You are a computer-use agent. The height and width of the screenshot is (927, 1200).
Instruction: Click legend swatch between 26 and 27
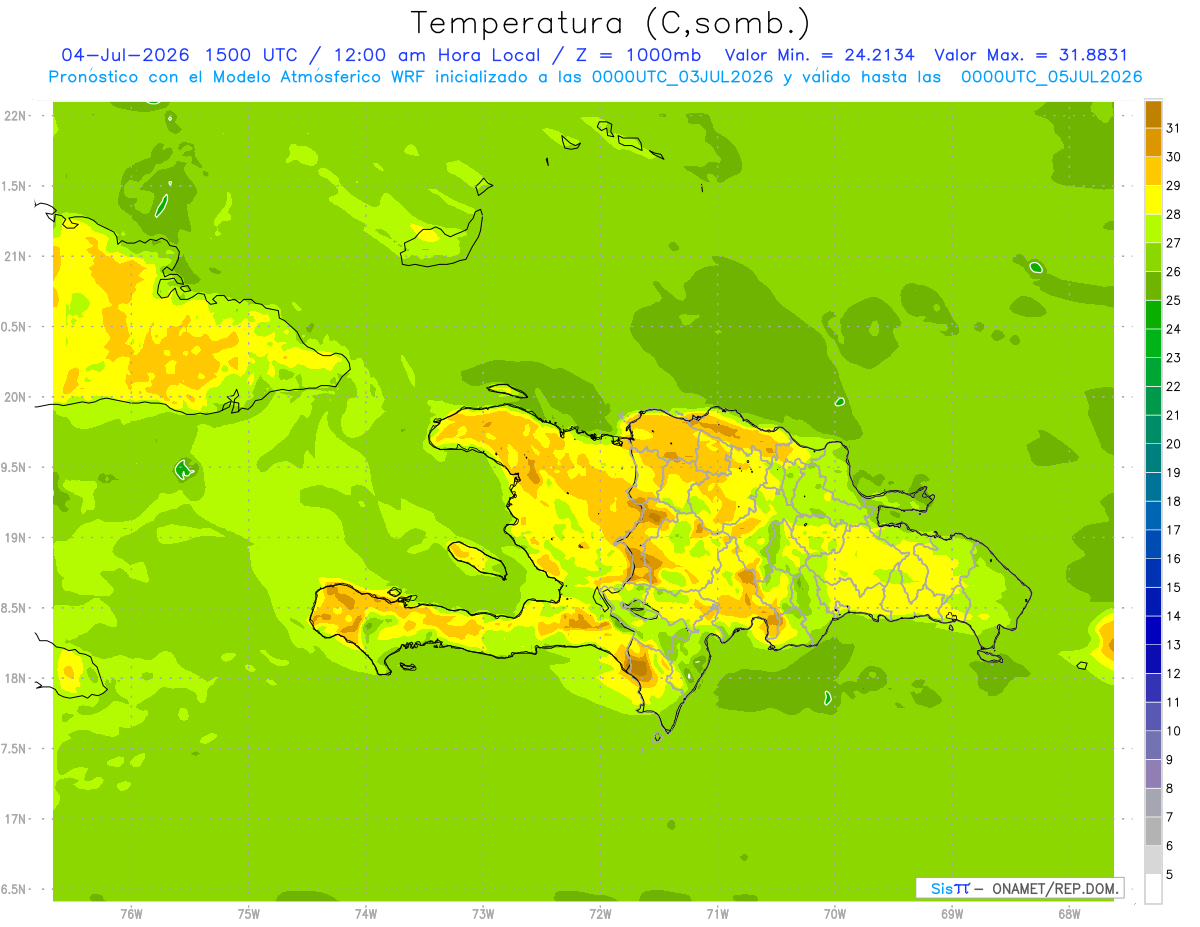[x=1153, y=257]
